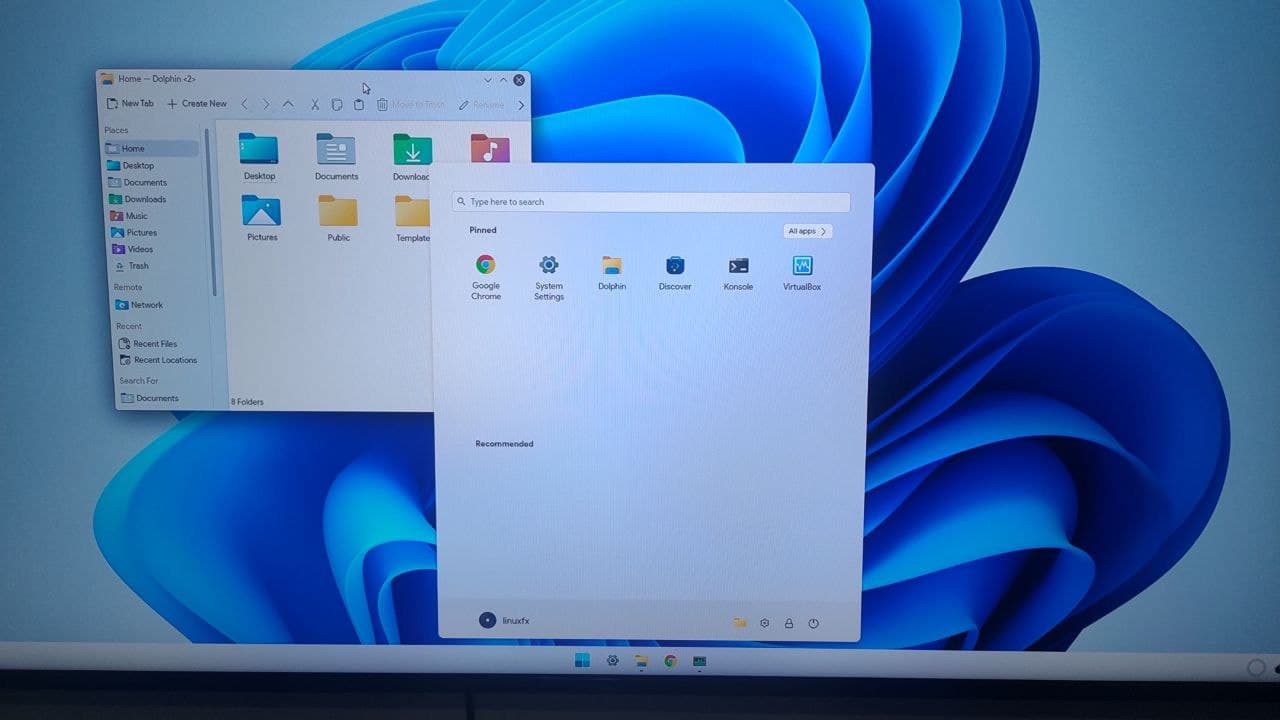
Task: Open Settings from the taskbar
Action: coord(612,661)
